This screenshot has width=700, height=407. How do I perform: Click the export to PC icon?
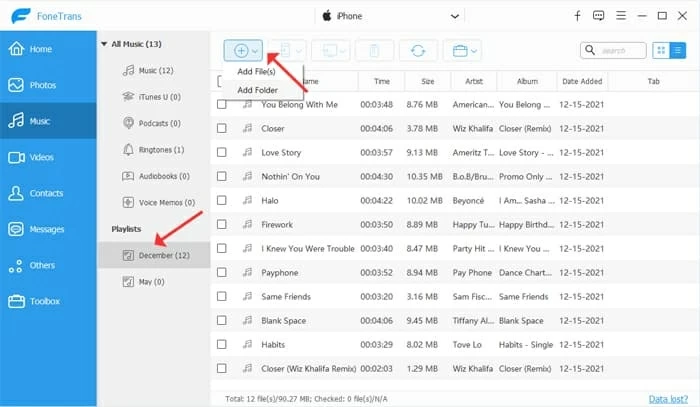(x=330, y=51)
